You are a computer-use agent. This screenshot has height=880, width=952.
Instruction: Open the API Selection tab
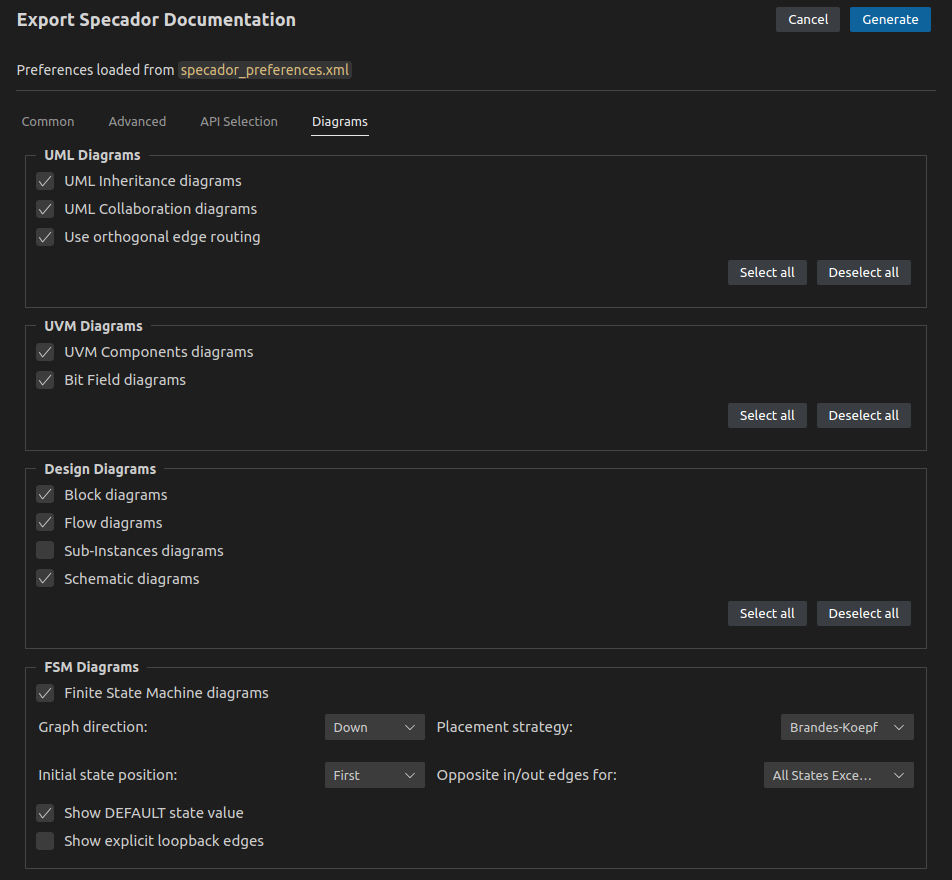pyautogui.click(x=239, y=121)
